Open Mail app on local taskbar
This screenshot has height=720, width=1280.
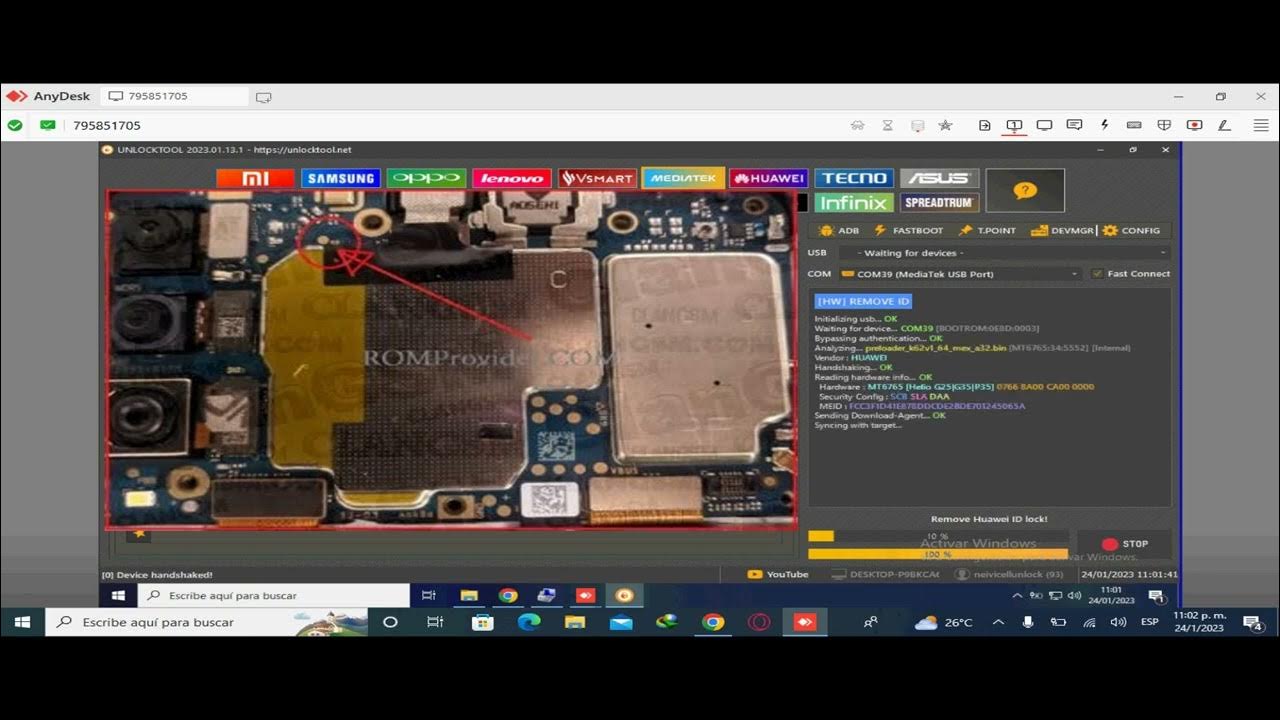[621, 622]
